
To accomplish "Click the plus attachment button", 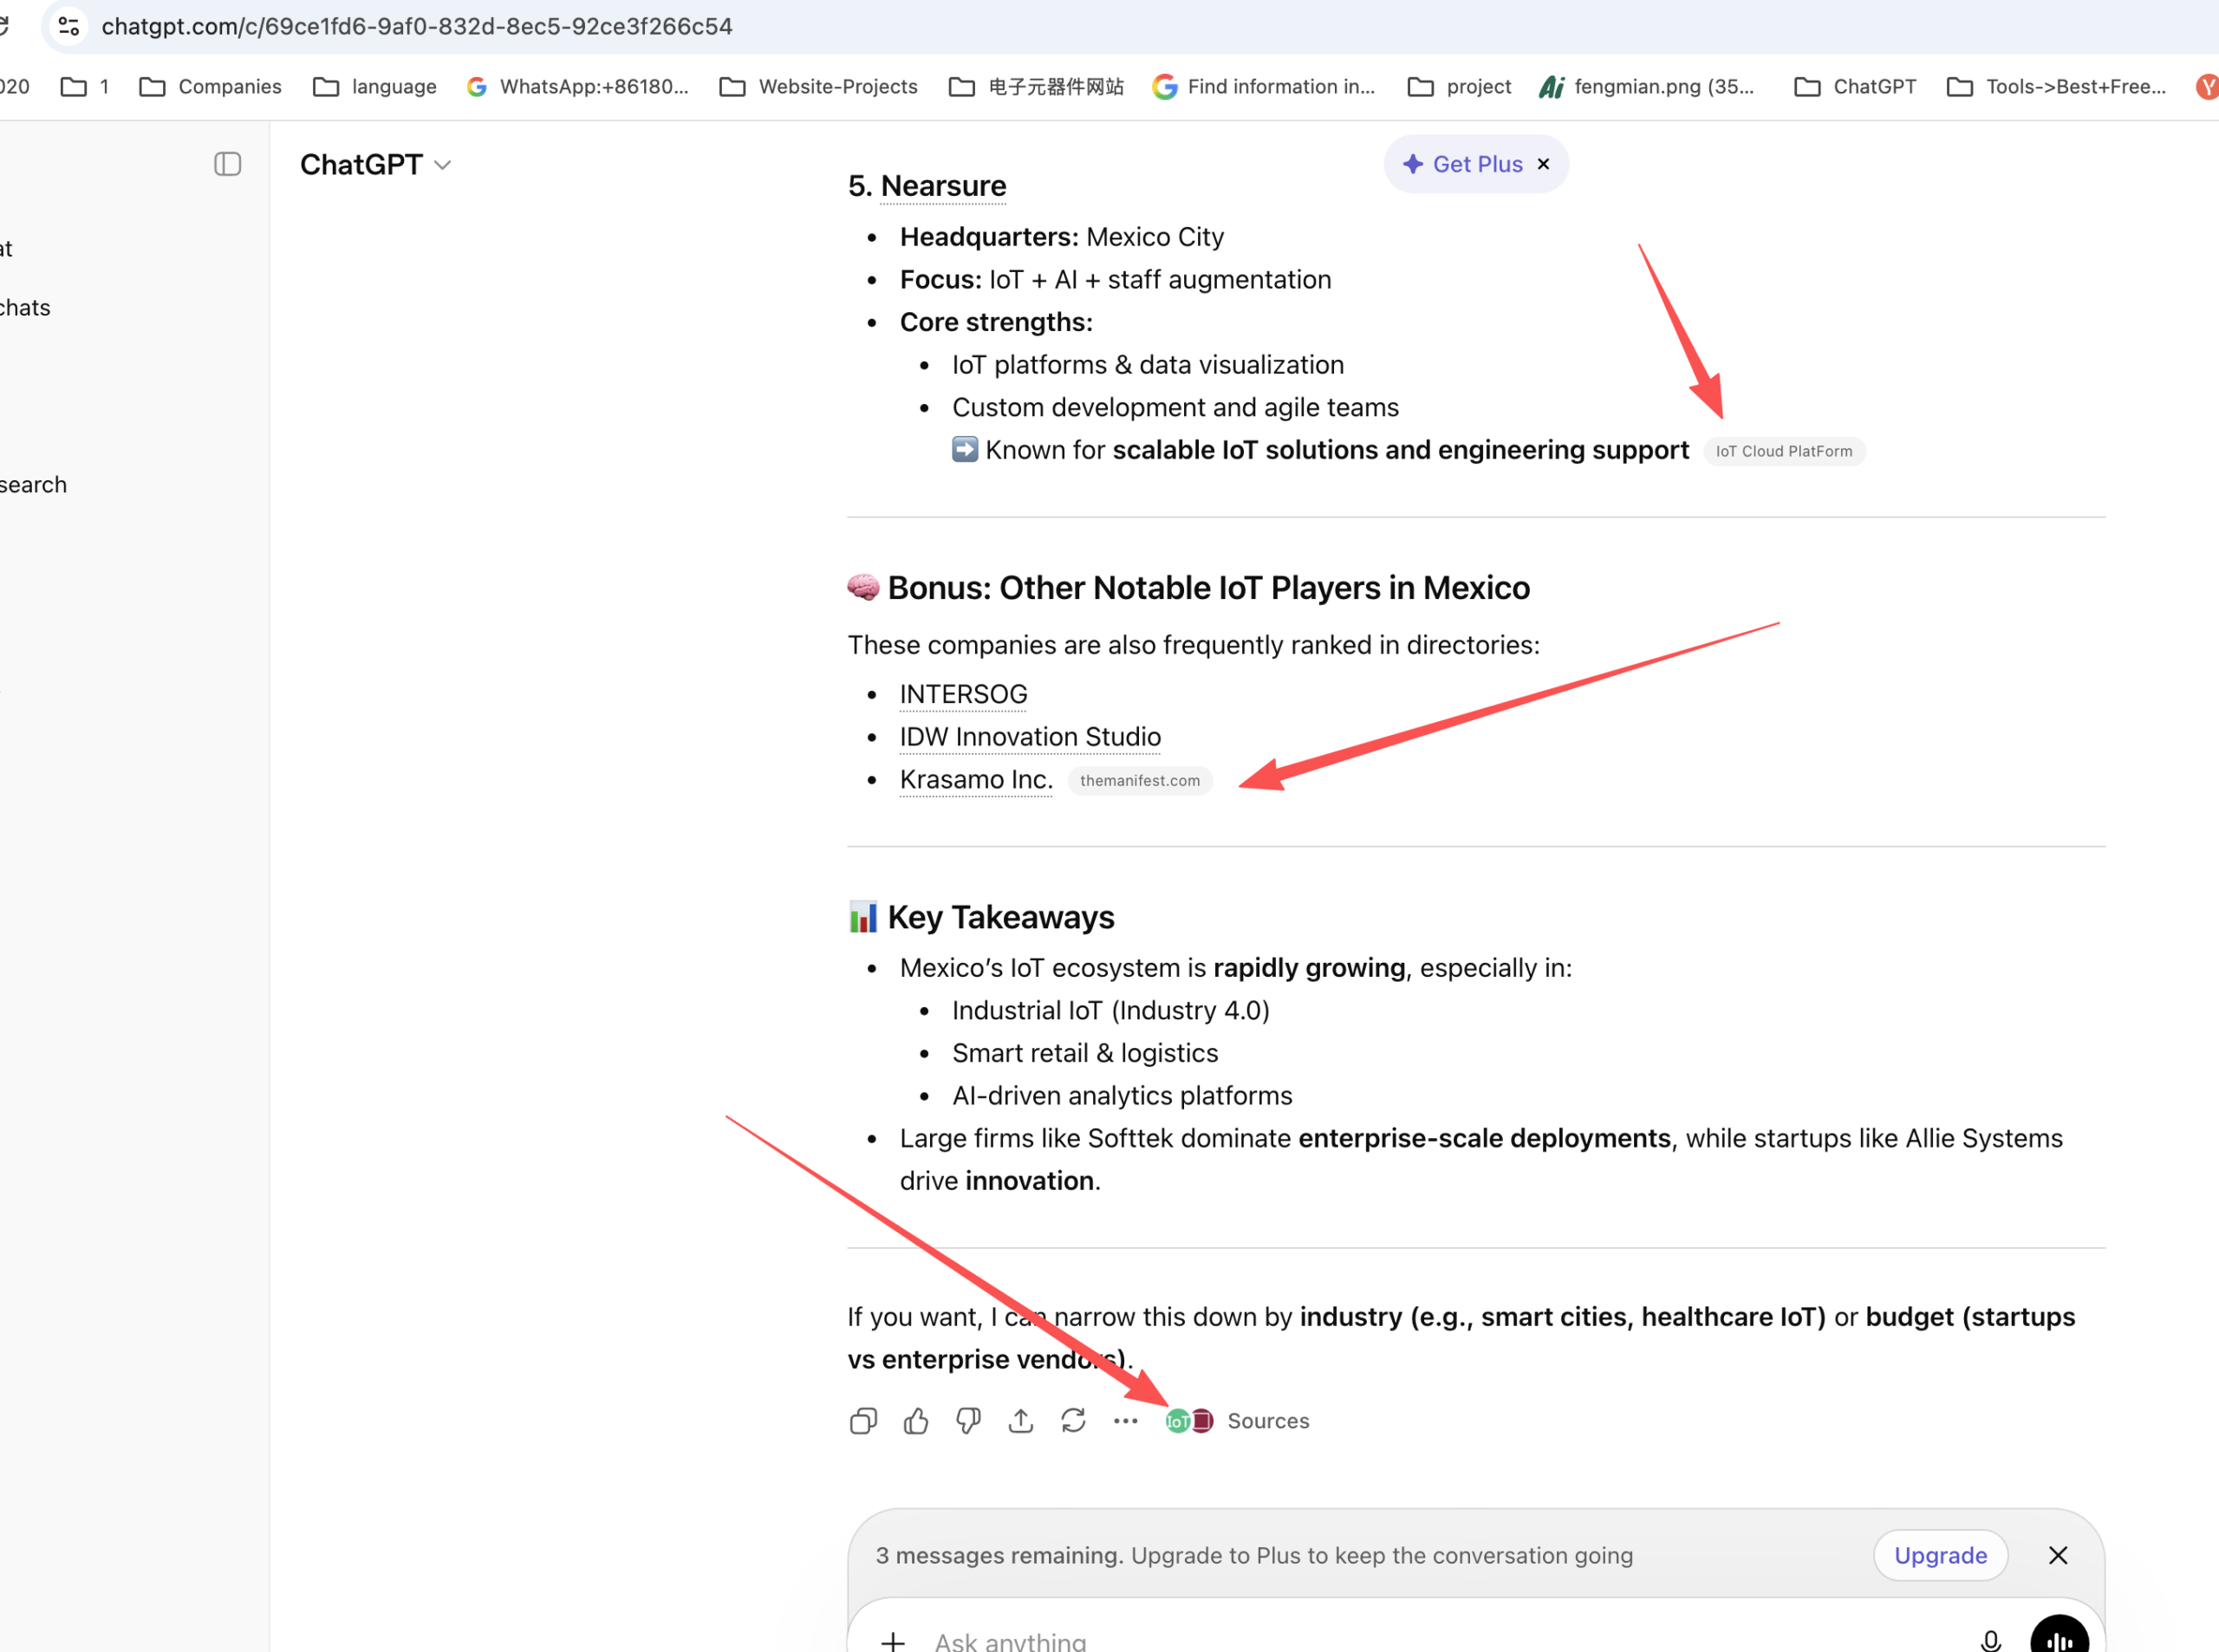I will (893, 1640).
